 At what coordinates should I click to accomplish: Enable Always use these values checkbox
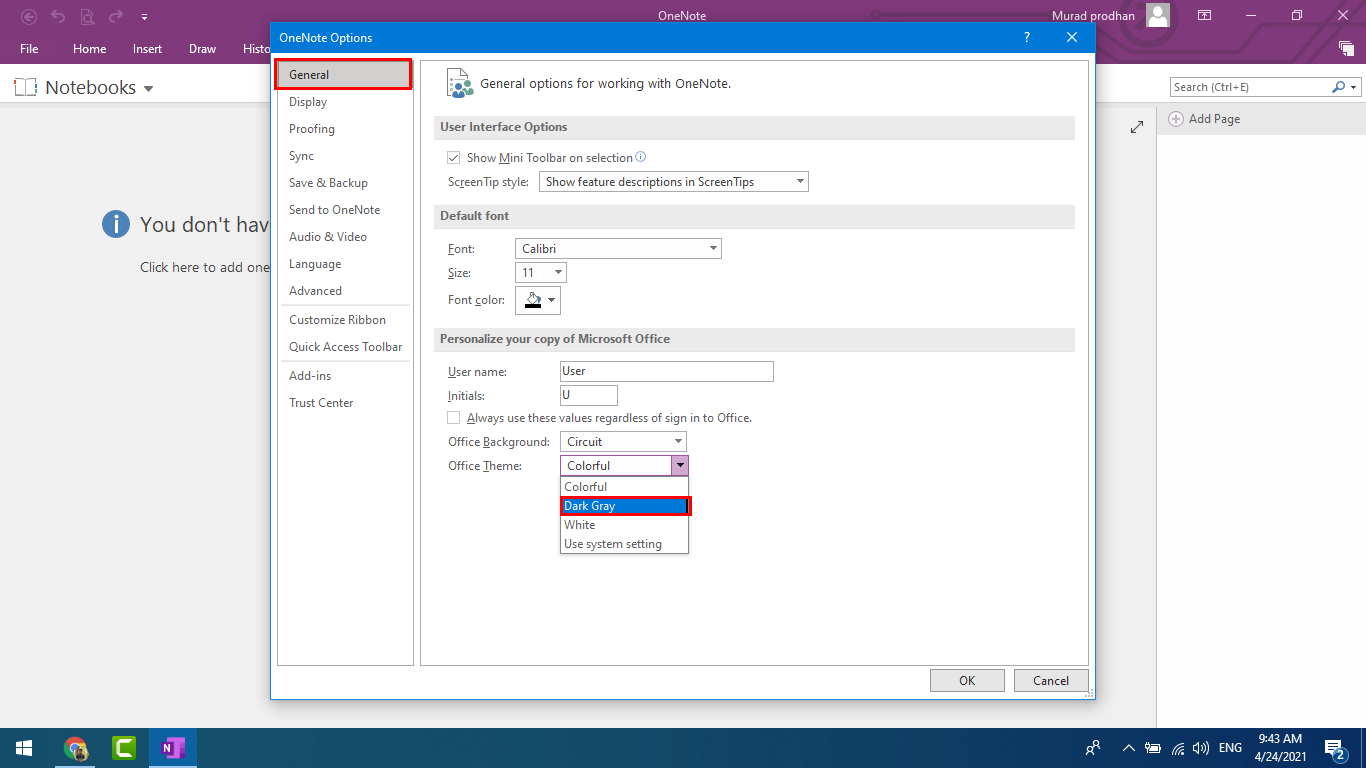pyautogui.click(x=454, y=418)
